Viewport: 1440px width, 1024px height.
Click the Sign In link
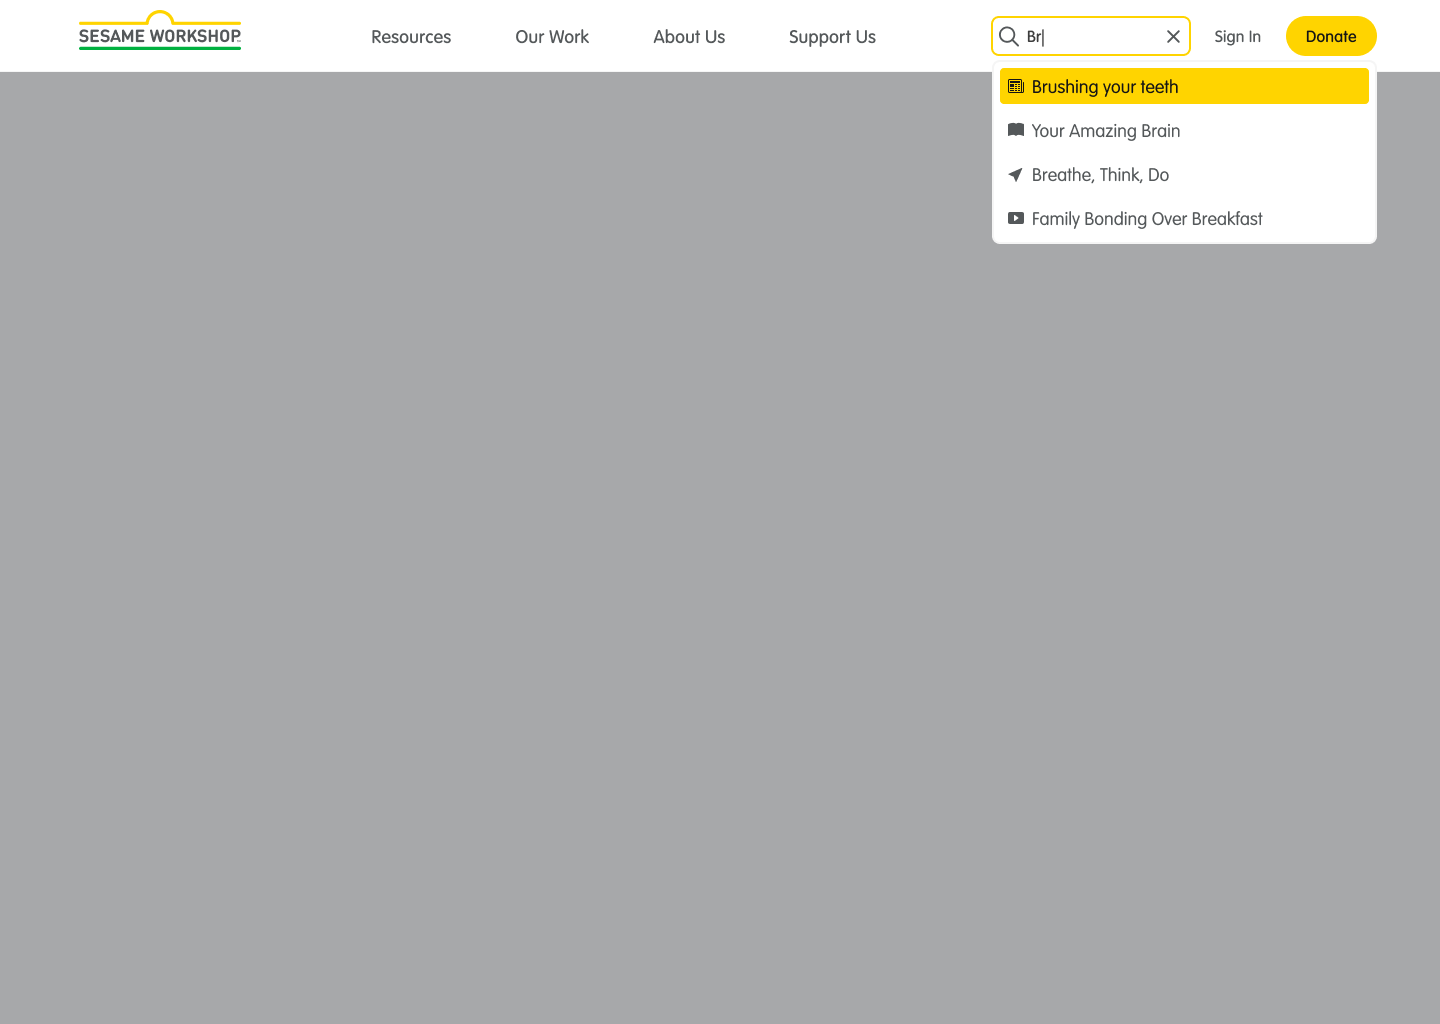point(1237,36)
